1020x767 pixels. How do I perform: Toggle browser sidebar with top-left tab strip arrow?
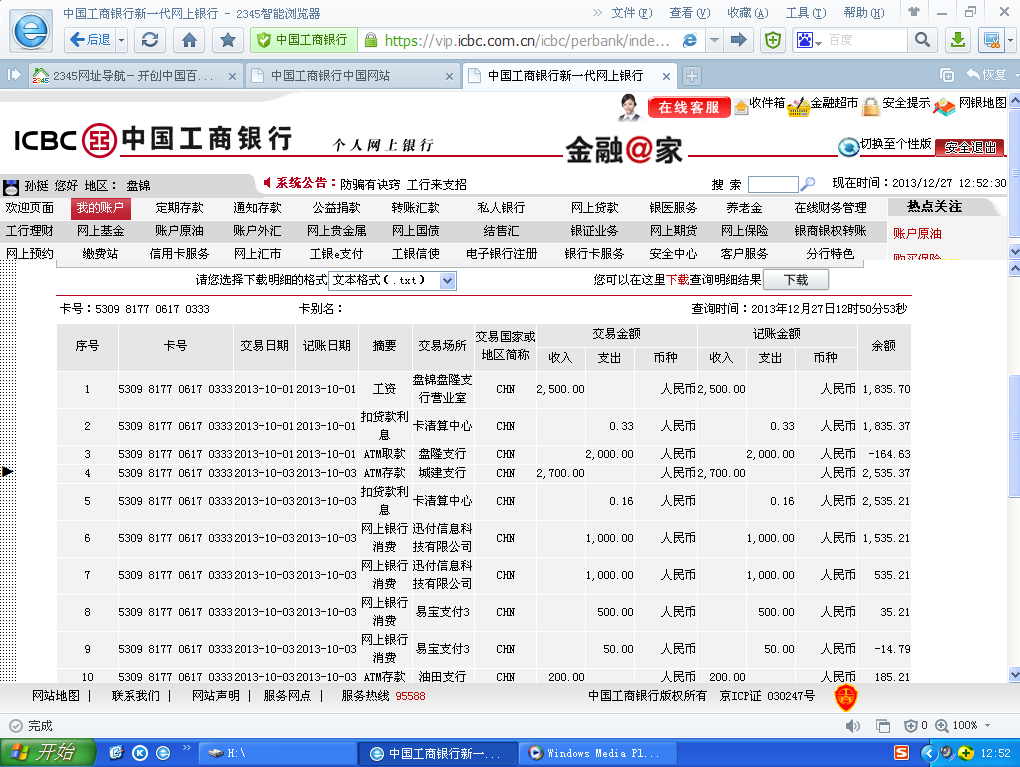pos(15,75)
